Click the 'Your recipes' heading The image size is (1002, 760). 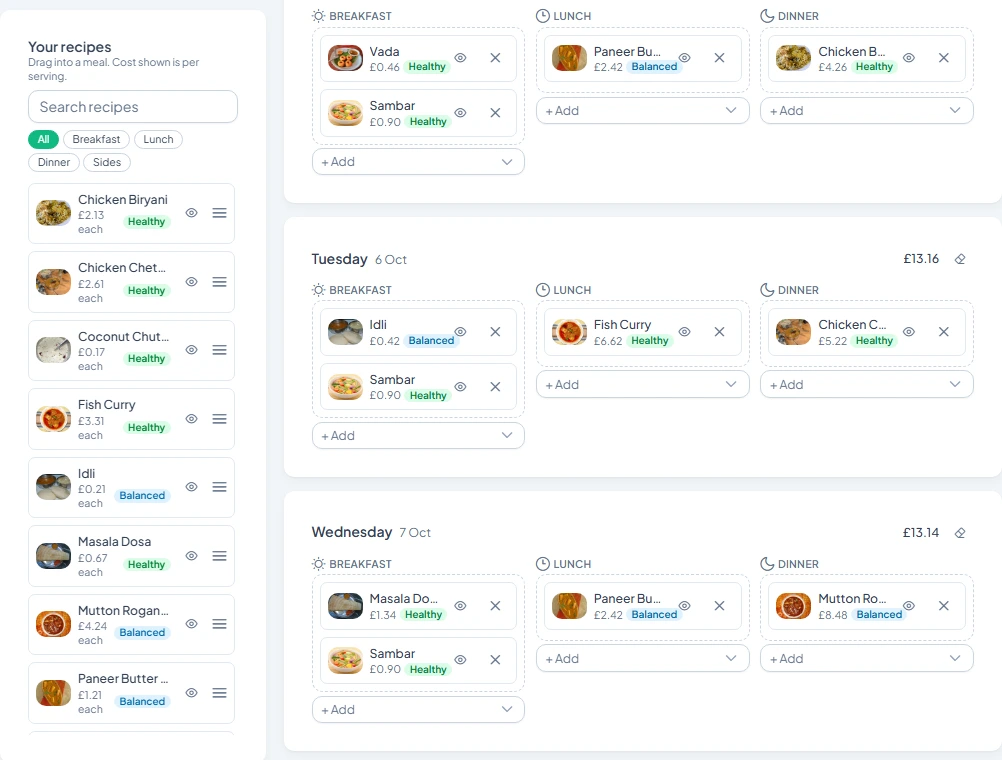(x=70, y=47)
